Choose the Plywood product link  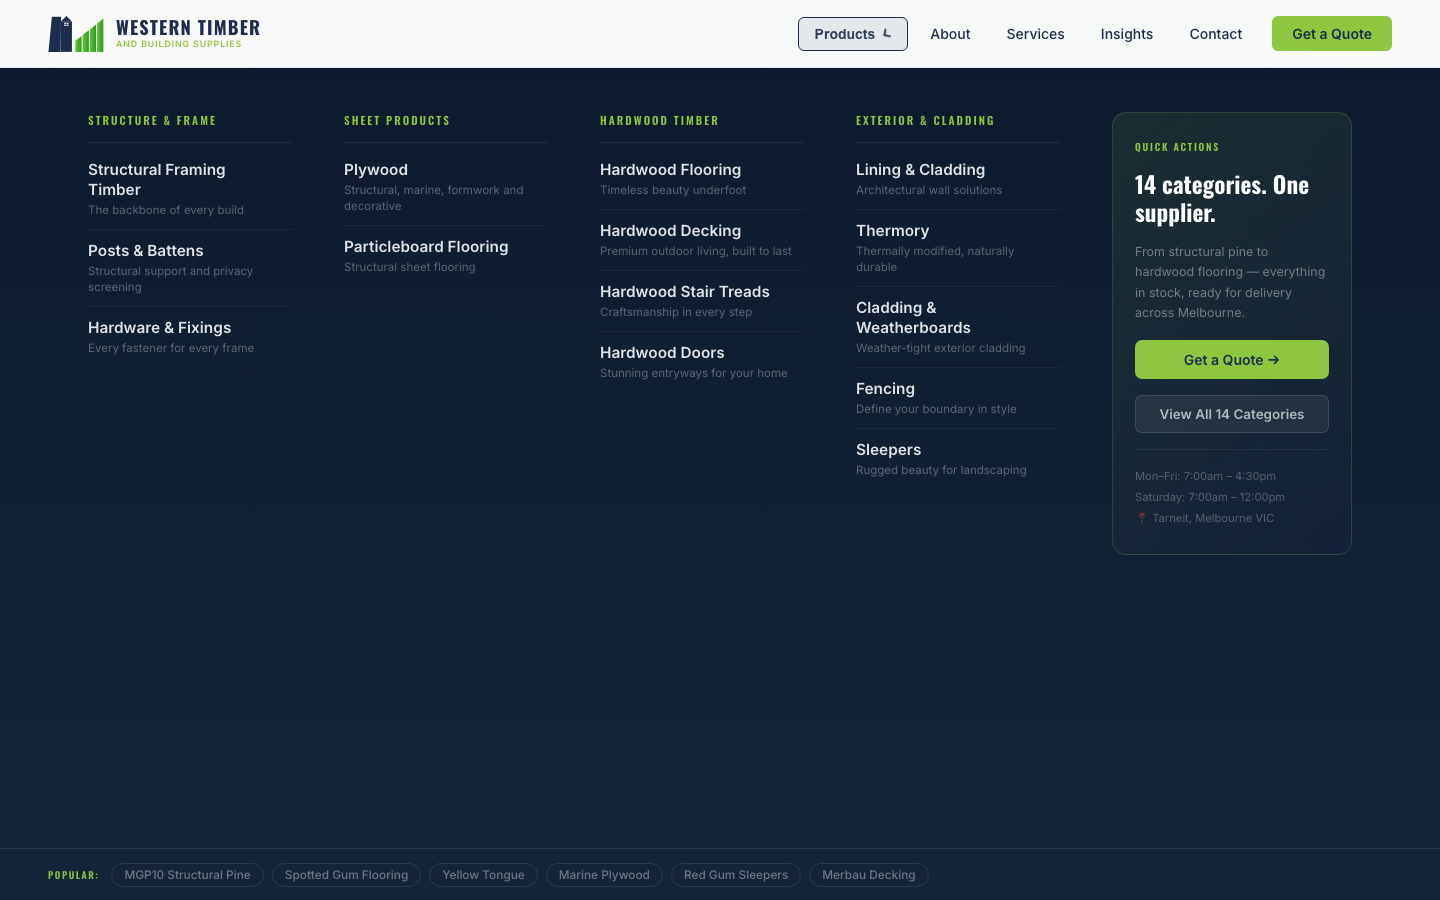[x=446, y=187]
